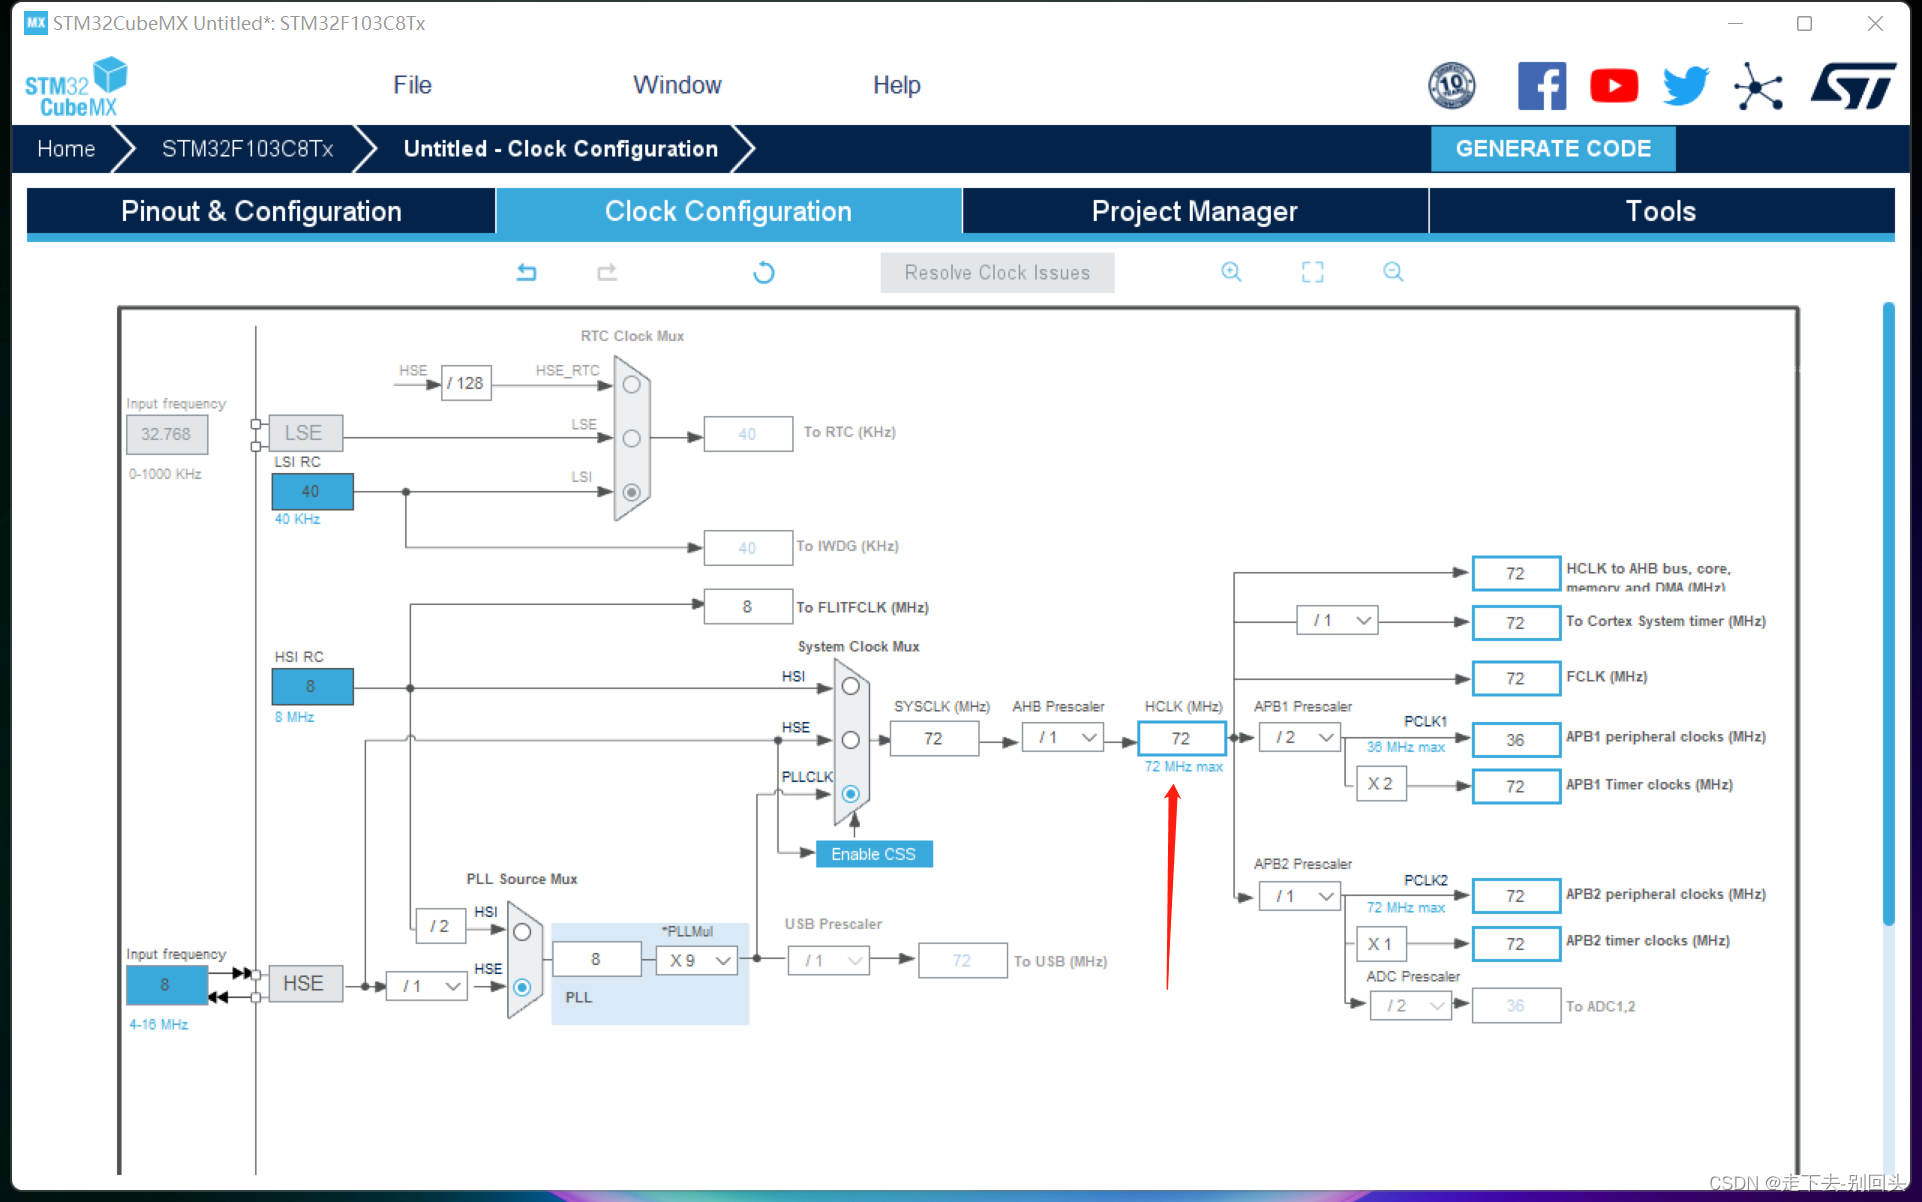Open the PLLMul X 9 dropdown

point(697,961)
